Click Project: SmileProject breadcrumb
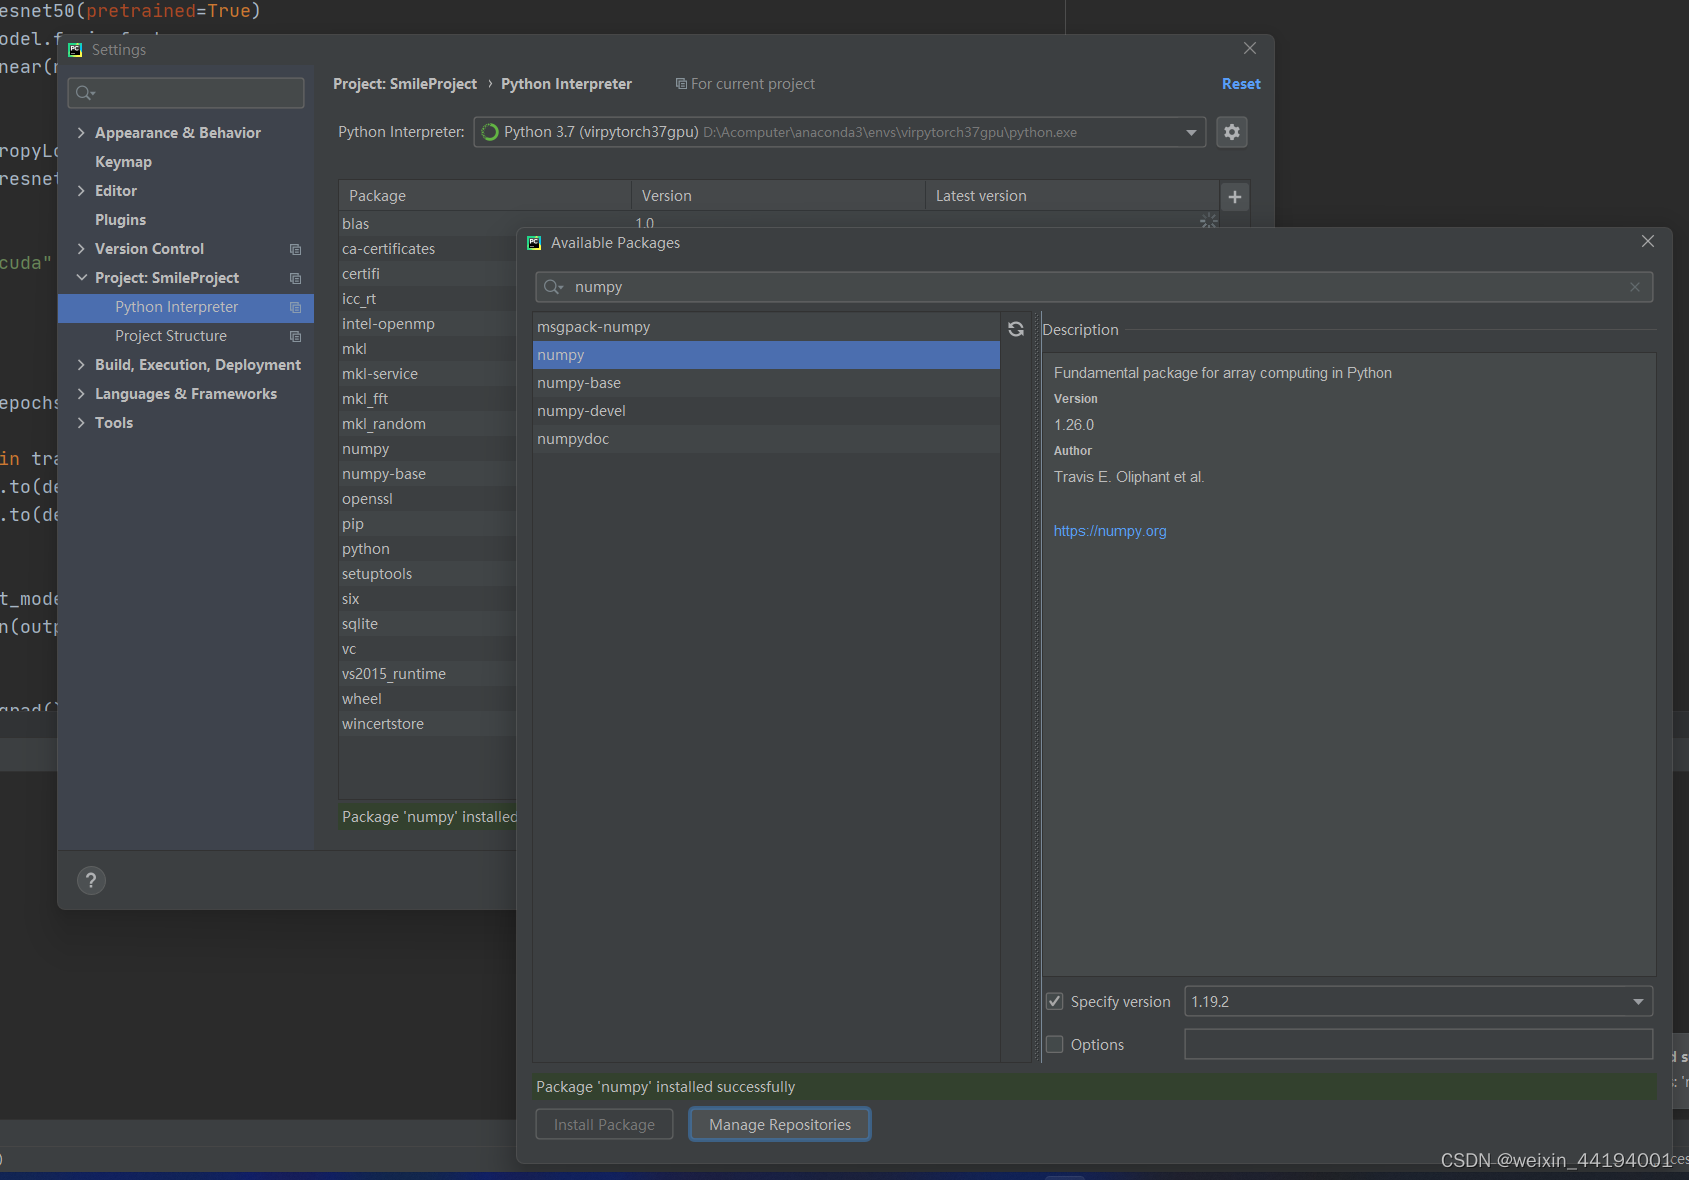Image resolution: width=1689 pixels, height=1180 pixels. [x=405, y=84]
